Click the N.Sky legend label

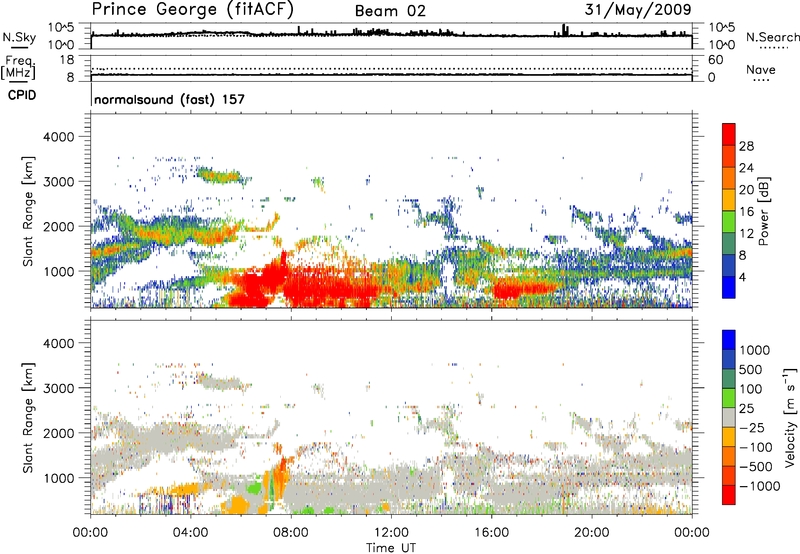19,37
